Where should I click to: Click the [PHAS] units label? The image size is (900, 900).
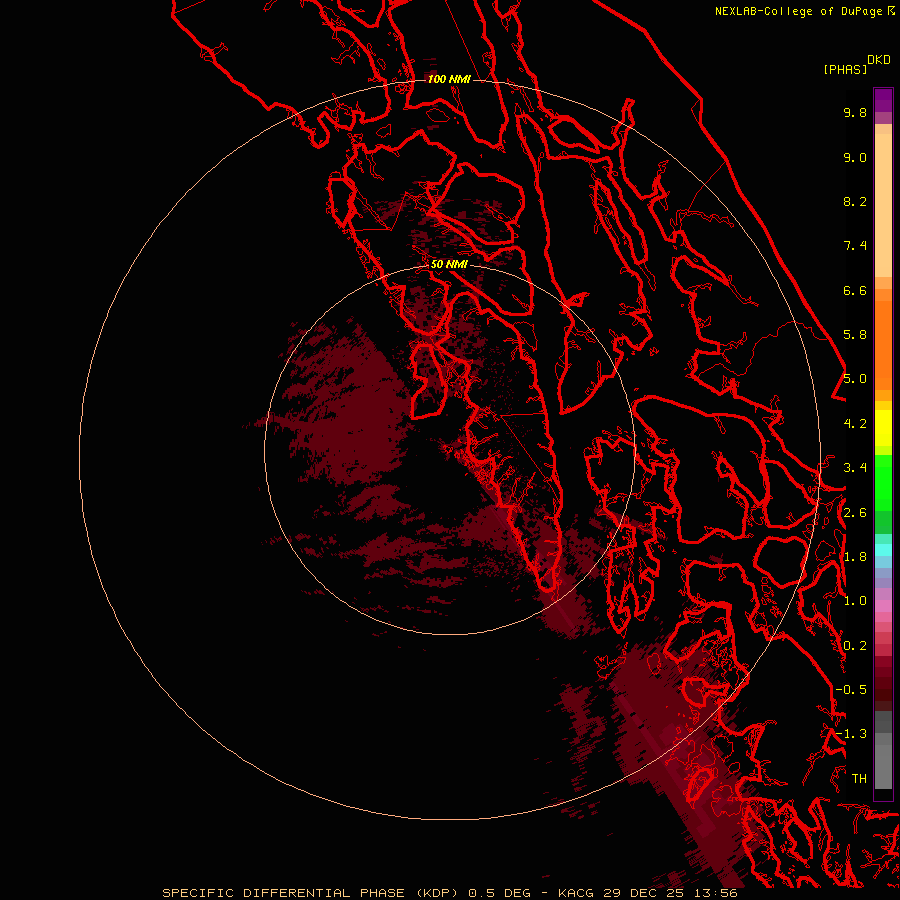tap(845, 69)
